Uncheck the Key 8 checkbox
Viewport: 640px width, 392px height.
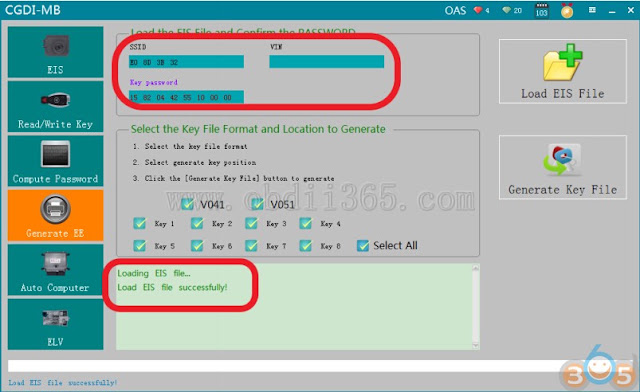click(x=306, y=245)
